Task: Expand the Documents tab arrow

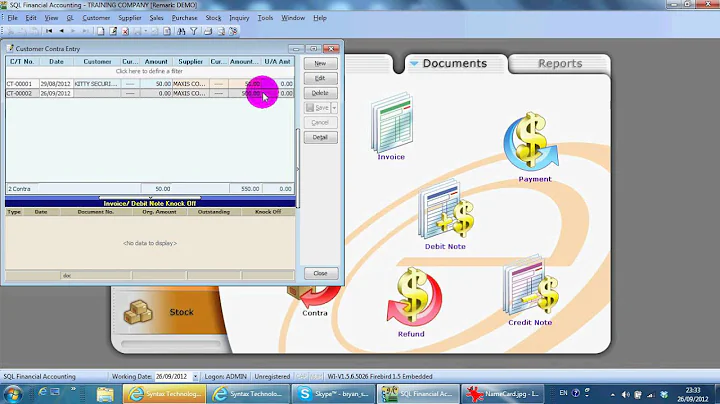Action: tap(414, 63)
